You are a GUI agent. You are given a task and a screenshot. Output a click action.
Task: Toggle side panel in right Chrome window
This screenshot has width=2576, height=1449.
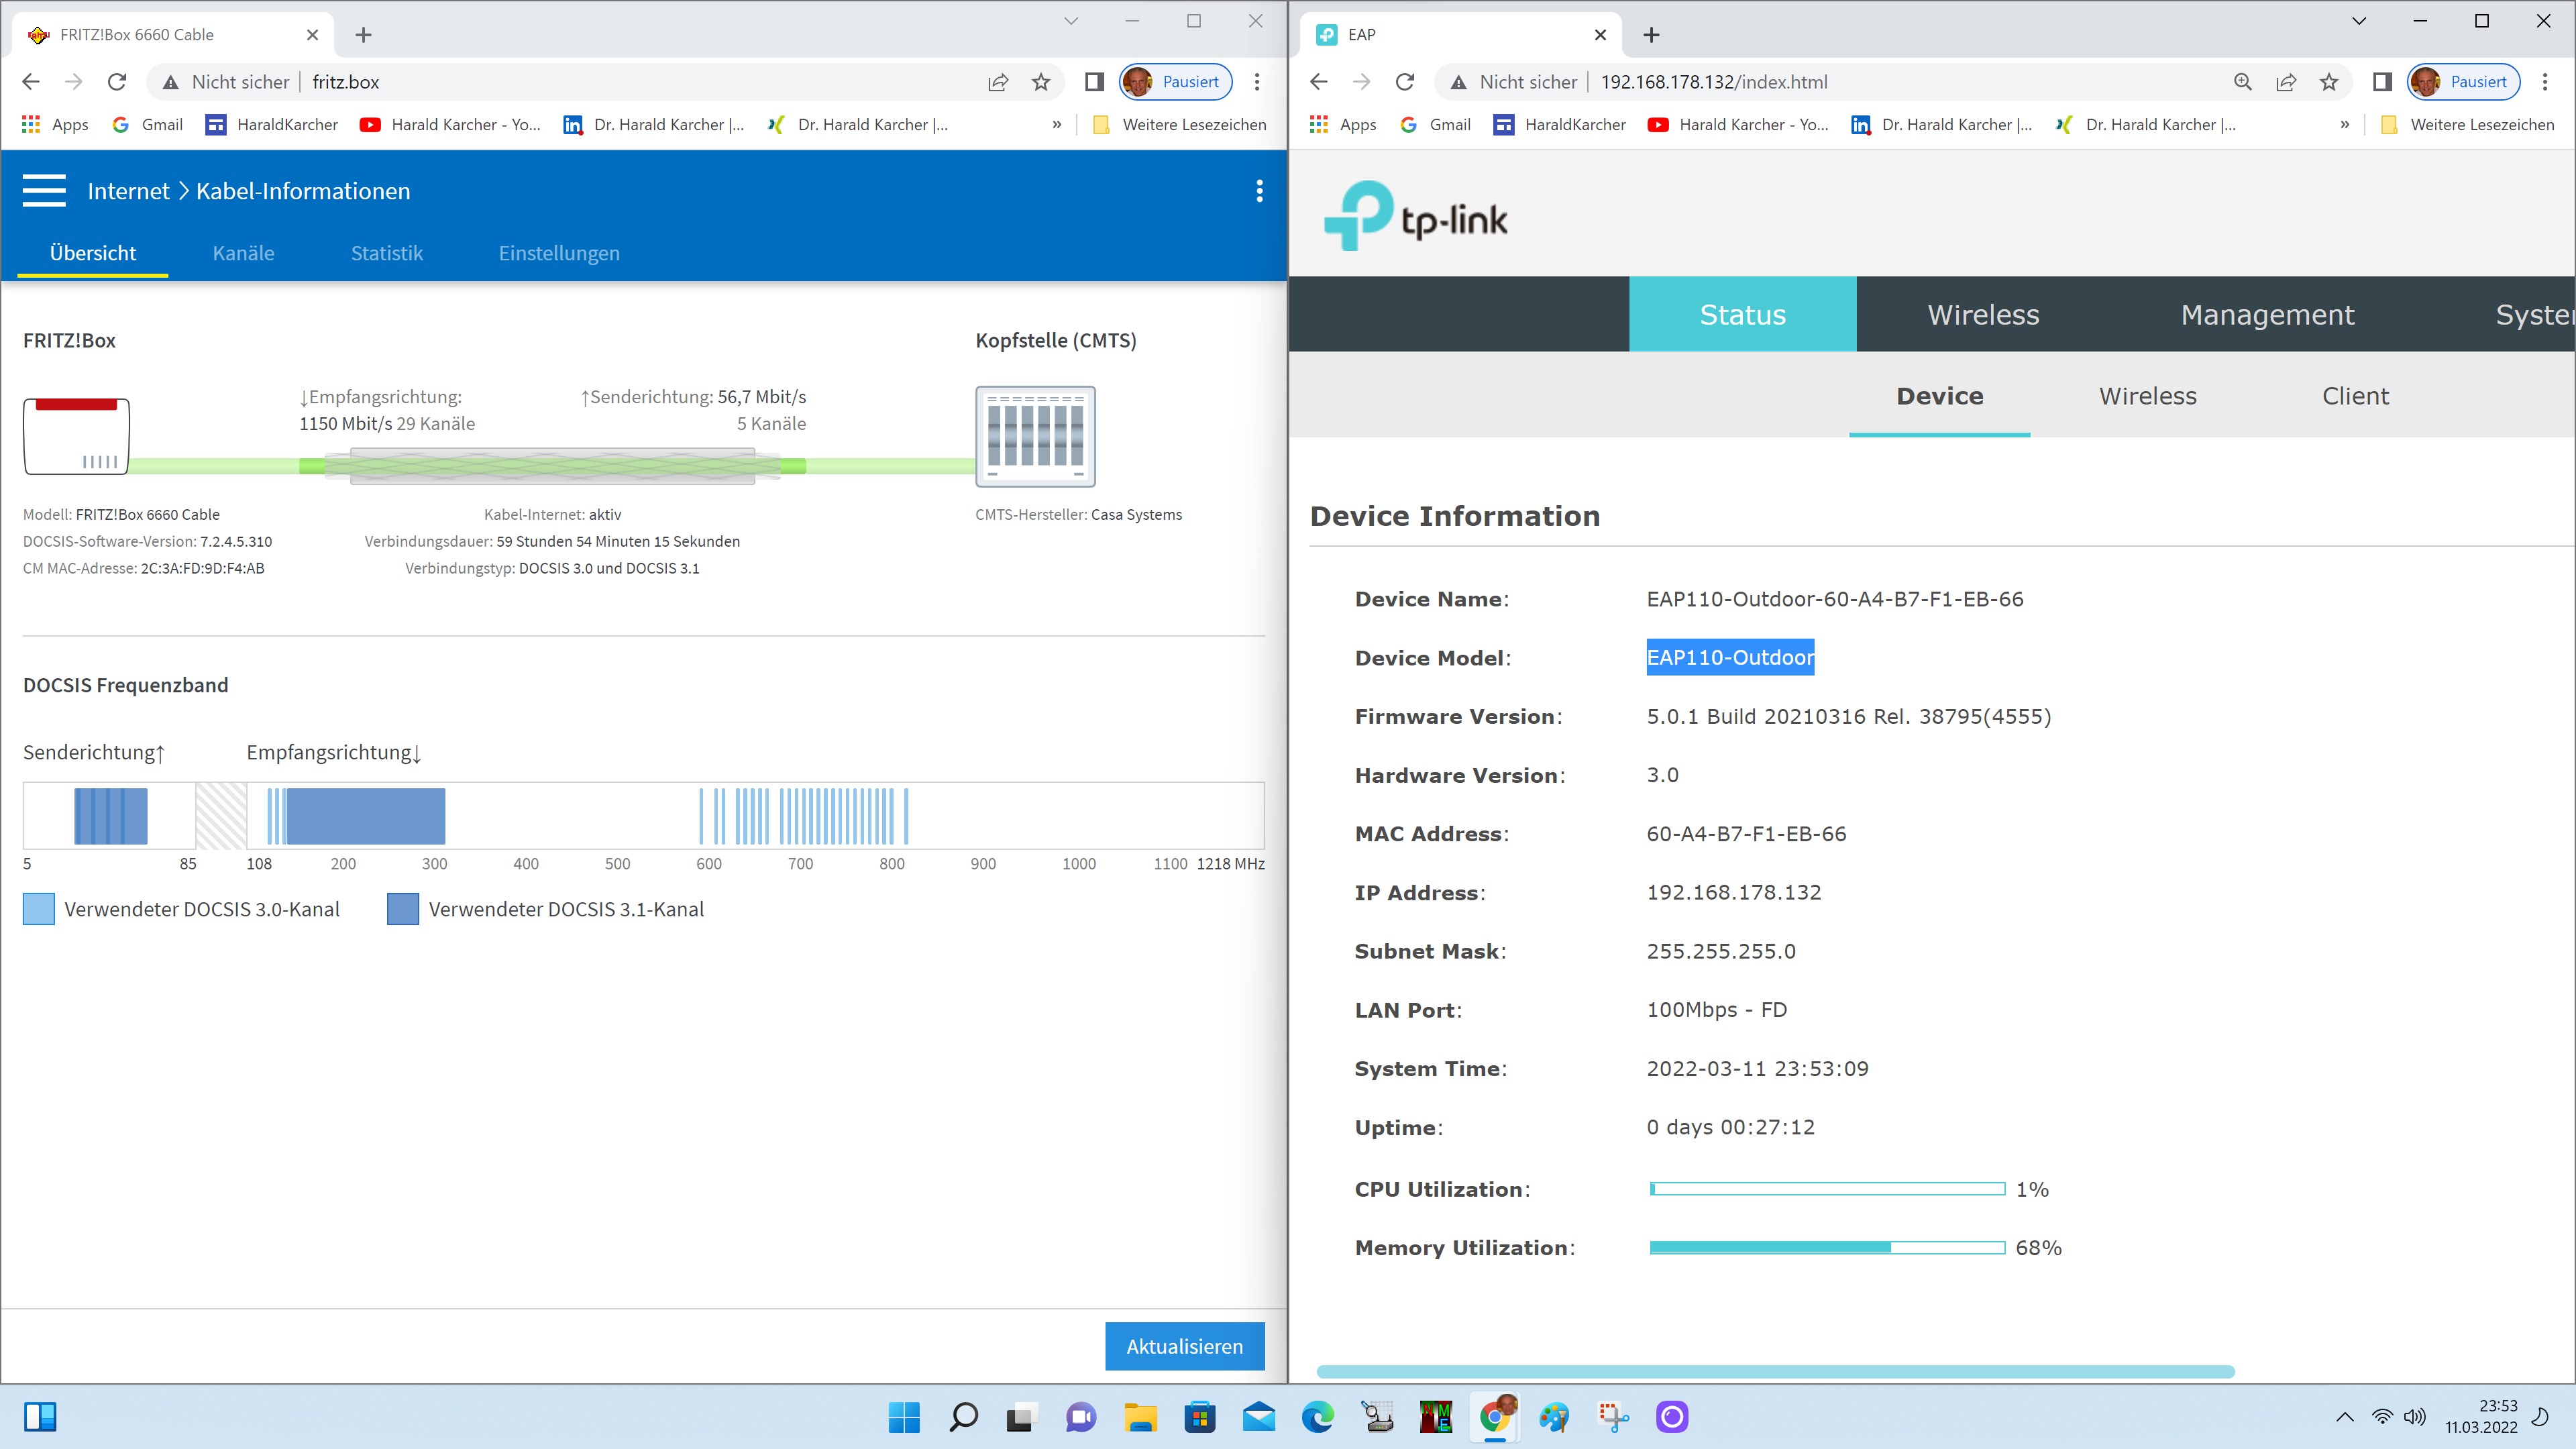point(2382,82)
